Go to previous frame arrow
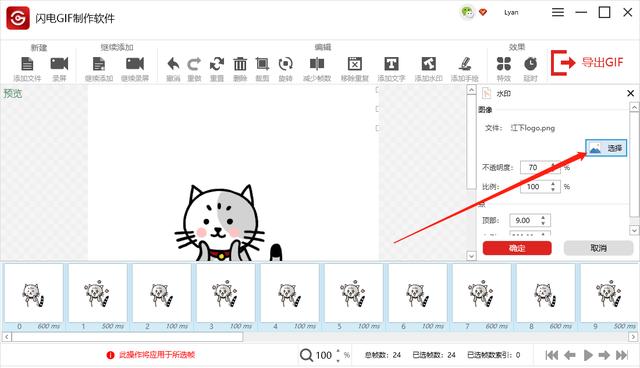Viewport: 640px width, 368px height. 570,355
